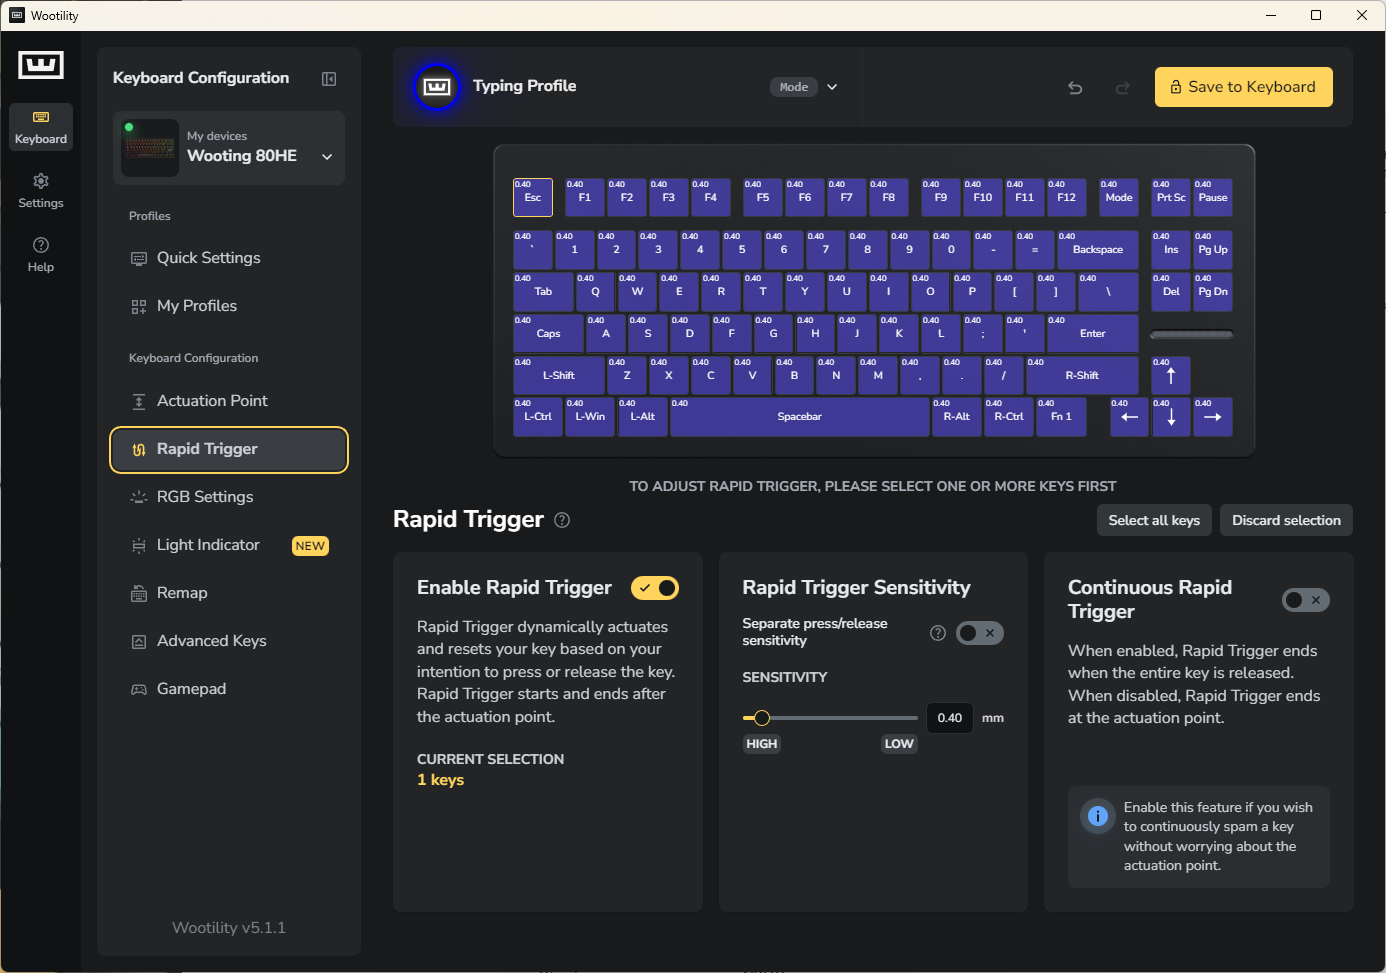Open the Typing Profile dropdown chevron

[832, 87]
